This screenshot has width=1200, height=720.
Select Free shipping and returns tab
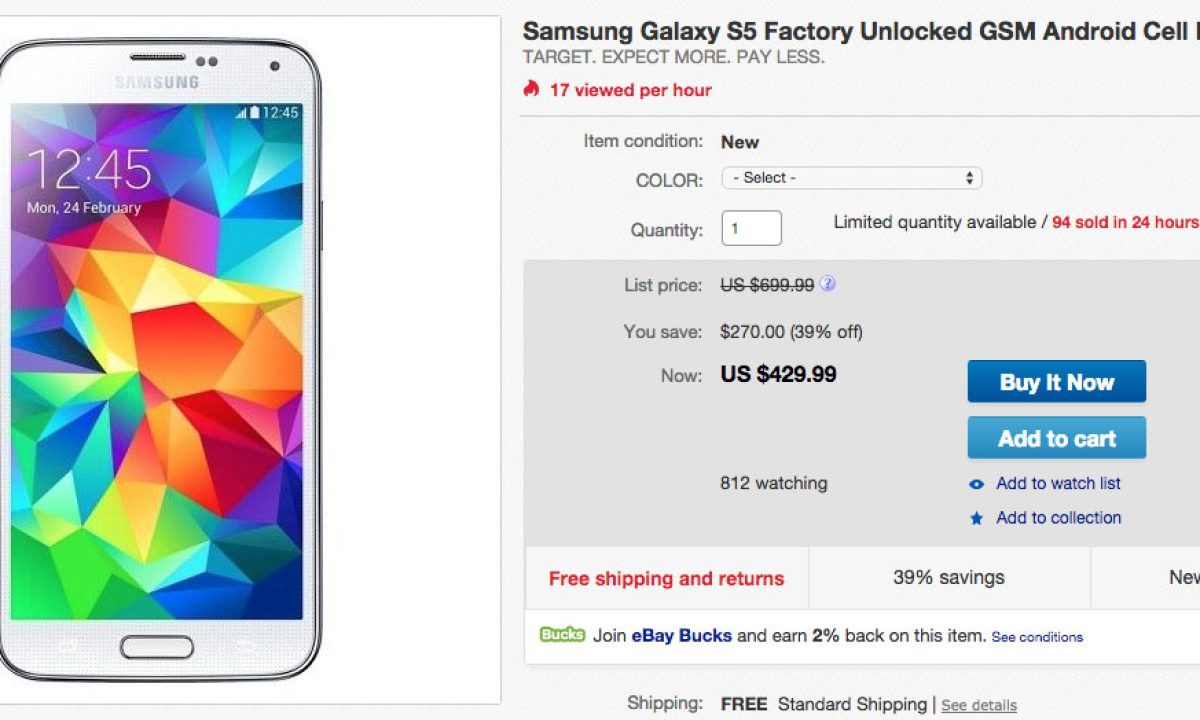click(666, 578)
